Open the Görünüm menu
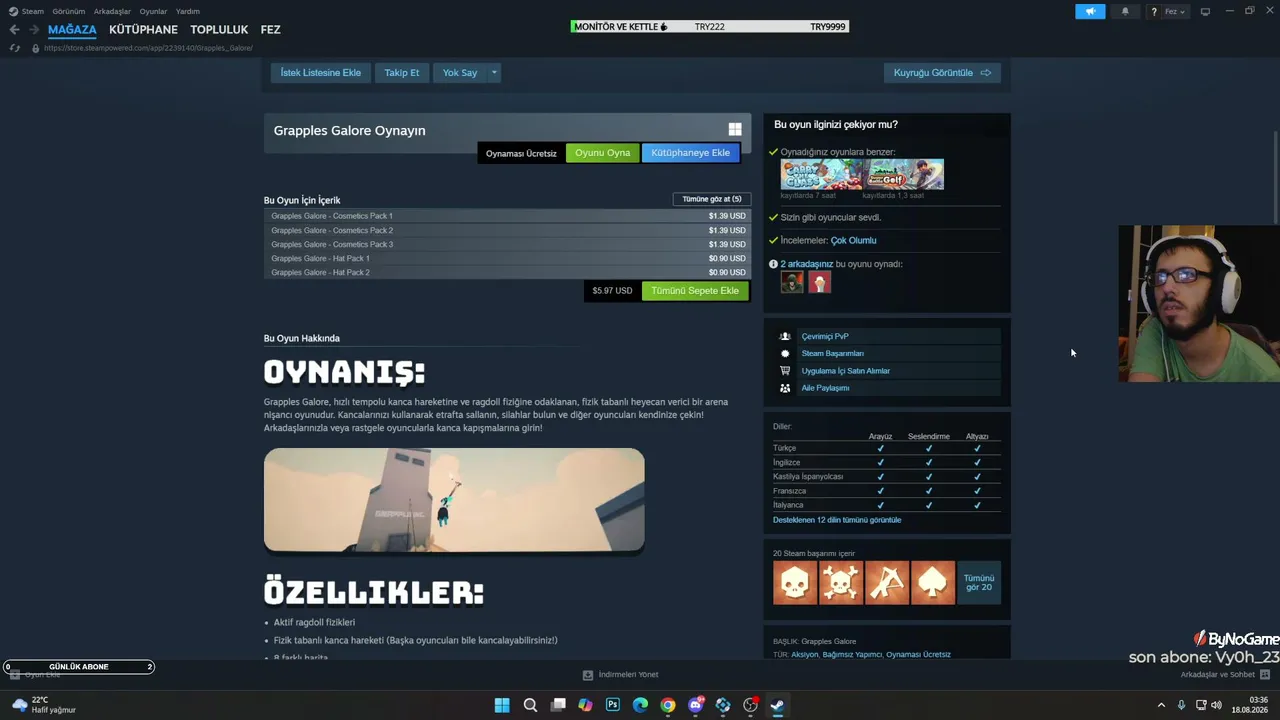The image size is (1280, 720). click(x=69, y=11)
